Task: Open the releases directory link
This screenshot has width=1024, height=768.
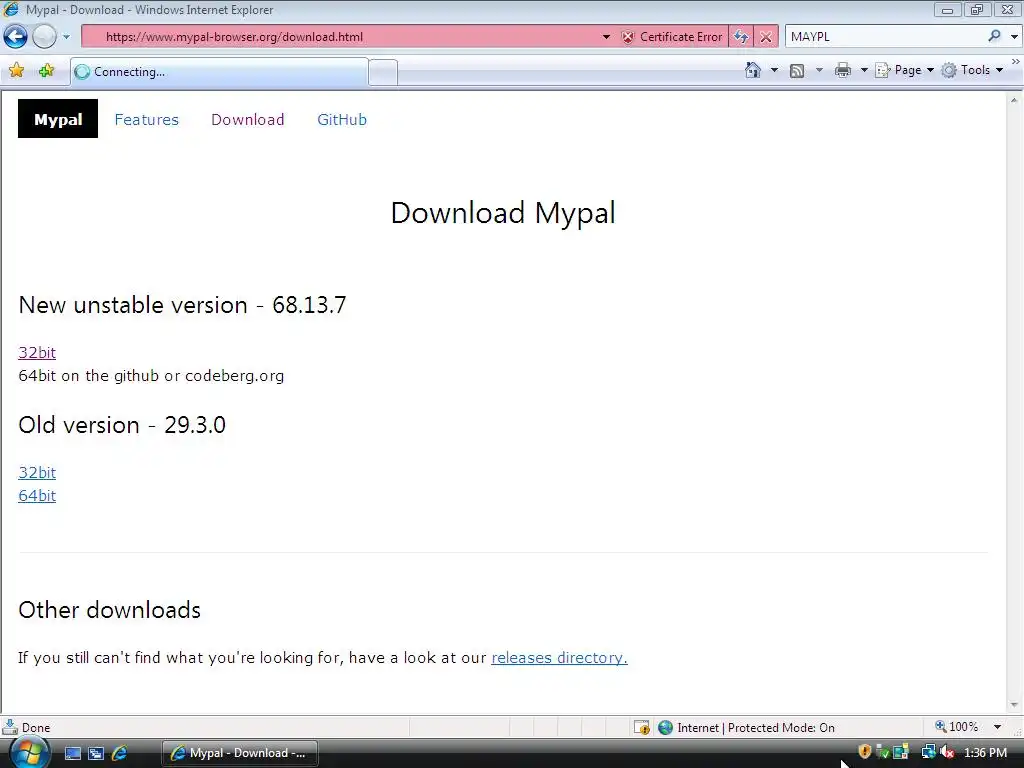Action: pos(559,658)
